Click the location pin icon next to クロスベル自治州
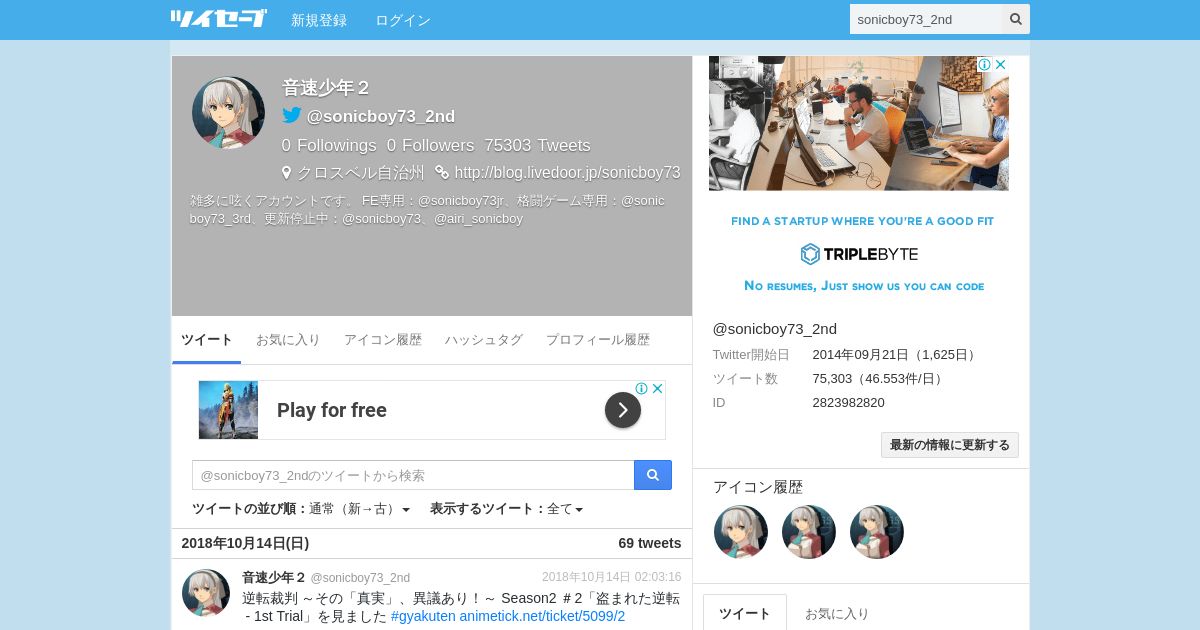Screen dimensions: 1200x630 pyautogui.click(x=287, y=172)
